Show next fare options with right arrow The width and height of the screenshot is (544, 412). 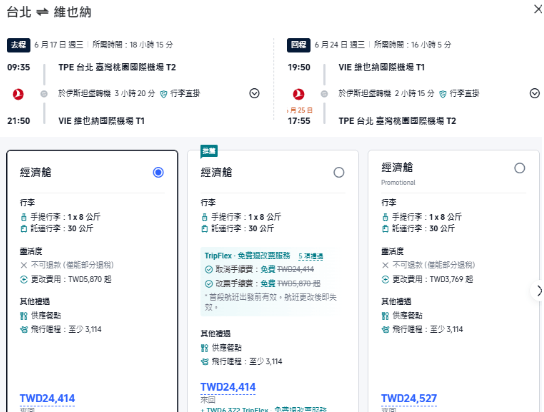point(538,291)
